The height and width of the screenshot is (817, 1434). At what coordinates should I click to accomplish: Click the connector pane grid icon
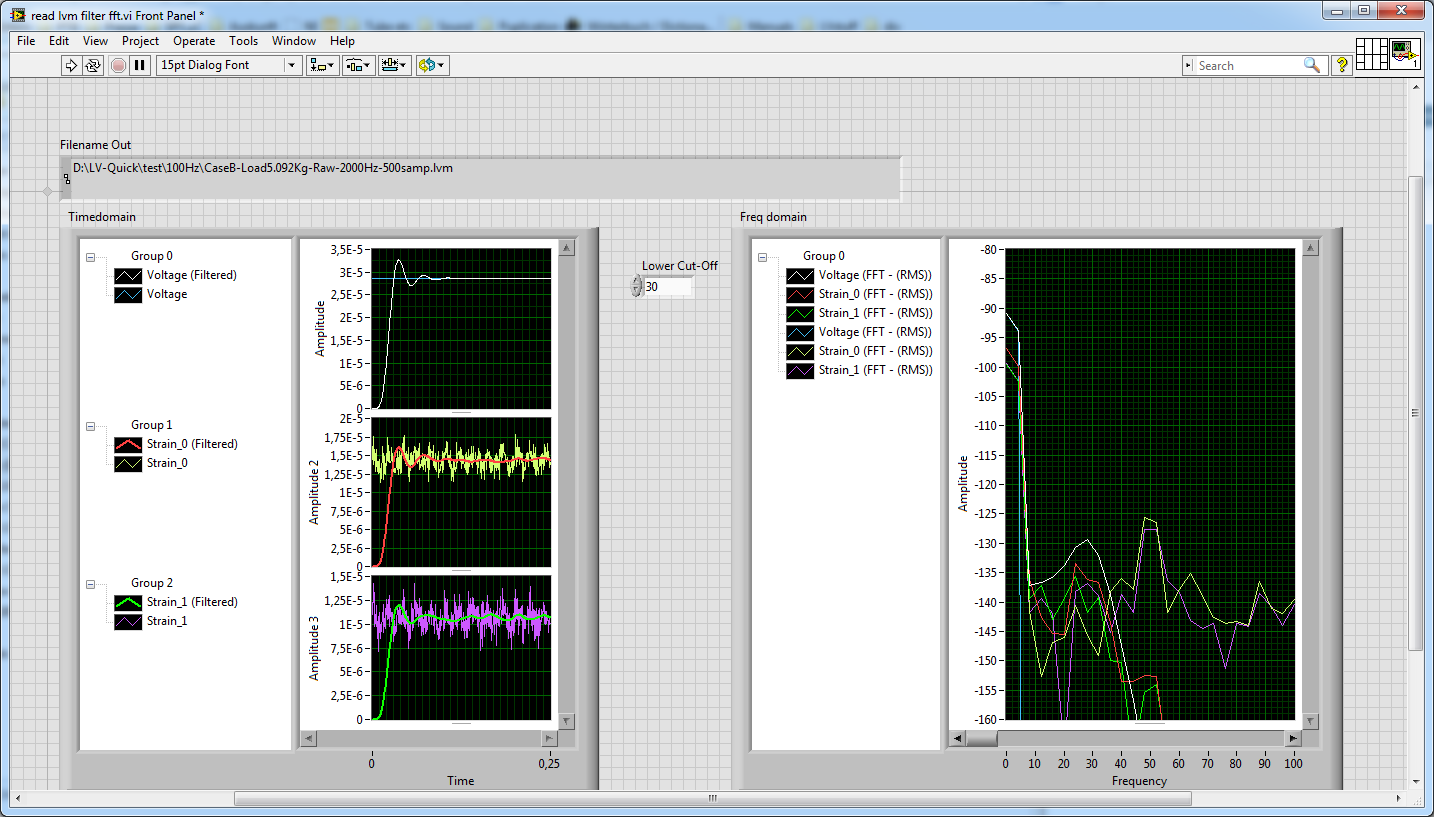point(1372,54)
